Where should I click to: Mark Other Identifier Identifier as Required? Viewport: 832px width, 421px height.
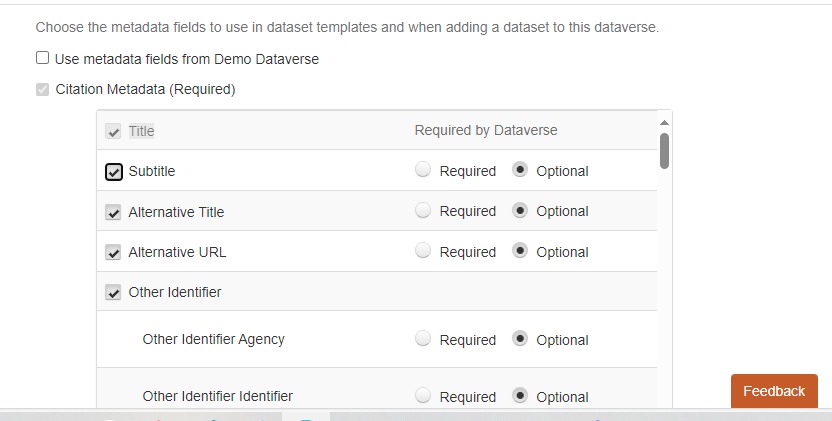pyautogui.click(x=423, y=396)
